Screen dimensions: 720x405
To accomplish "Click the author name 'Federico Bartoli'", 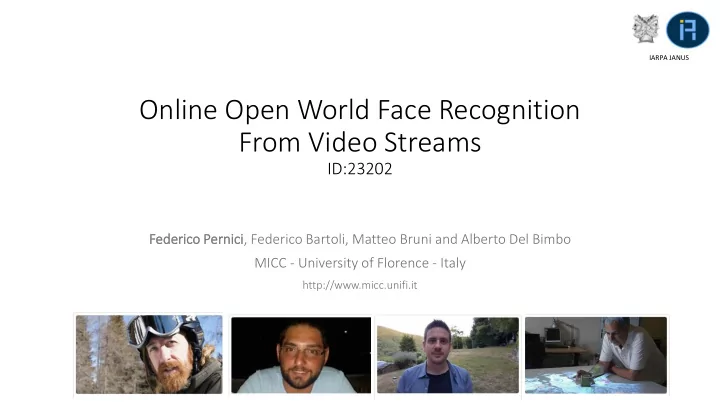I will [x=298, y=239].
